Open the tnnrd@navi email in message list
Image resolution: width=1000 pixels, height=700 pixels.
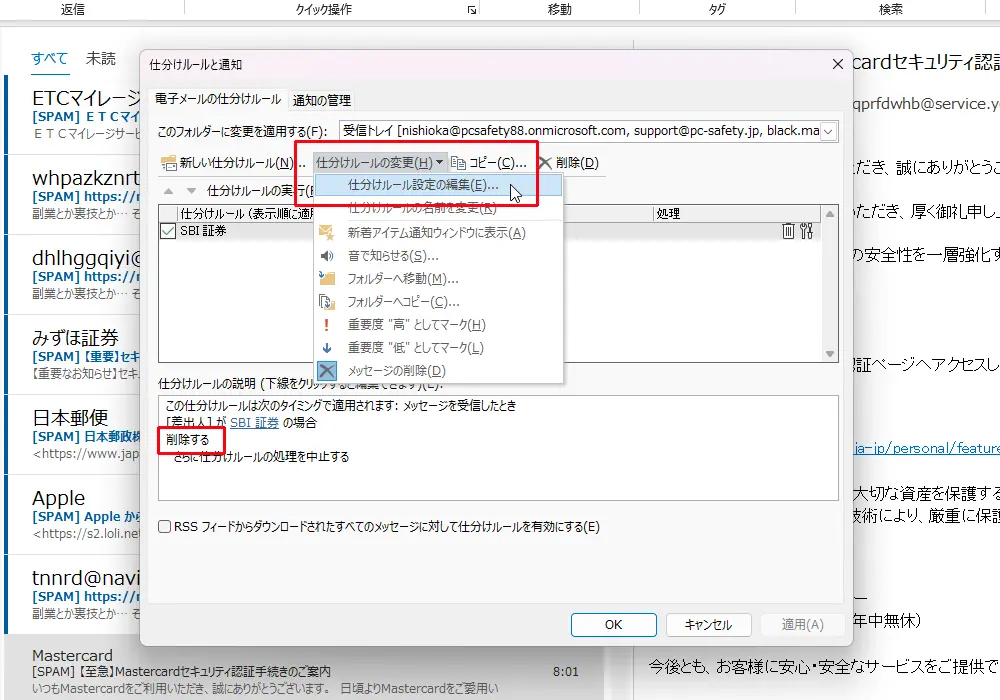point(73,595)
